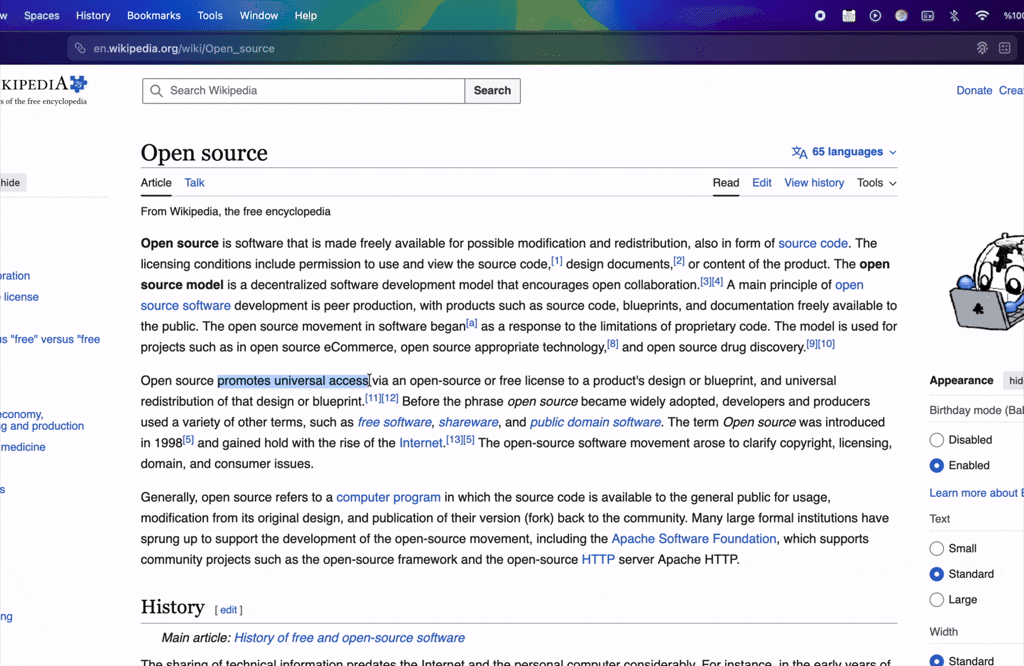Click the fingerprint icon in the address bar
1024x666 pixels.
(x=982, y=48)
